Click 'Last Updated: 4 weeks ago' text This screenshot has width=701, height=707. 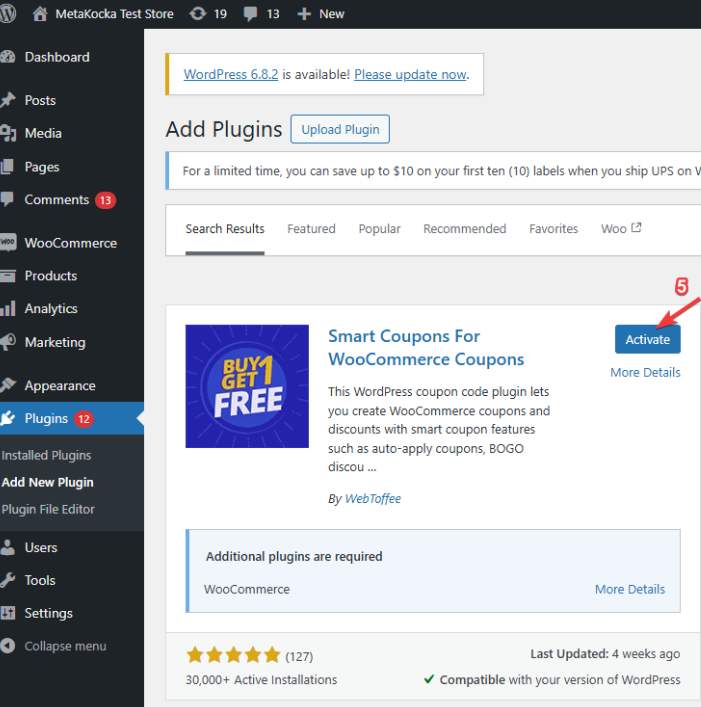605,654
